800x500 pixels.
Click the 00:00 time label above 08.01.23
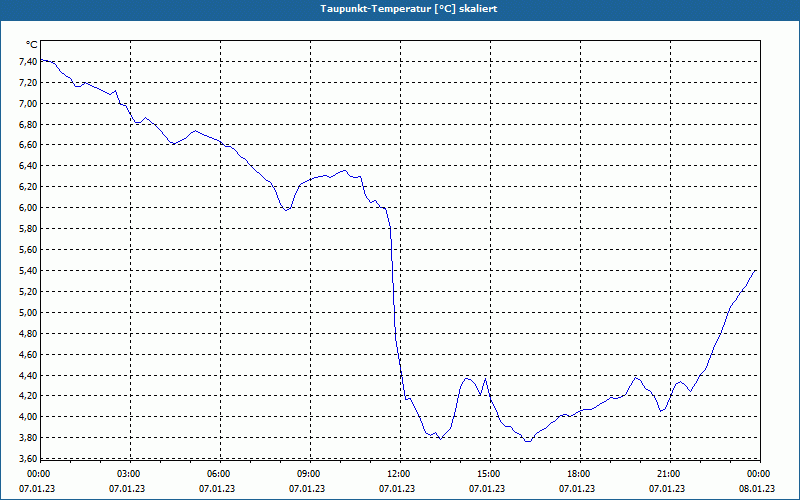[x=760, y=474]
